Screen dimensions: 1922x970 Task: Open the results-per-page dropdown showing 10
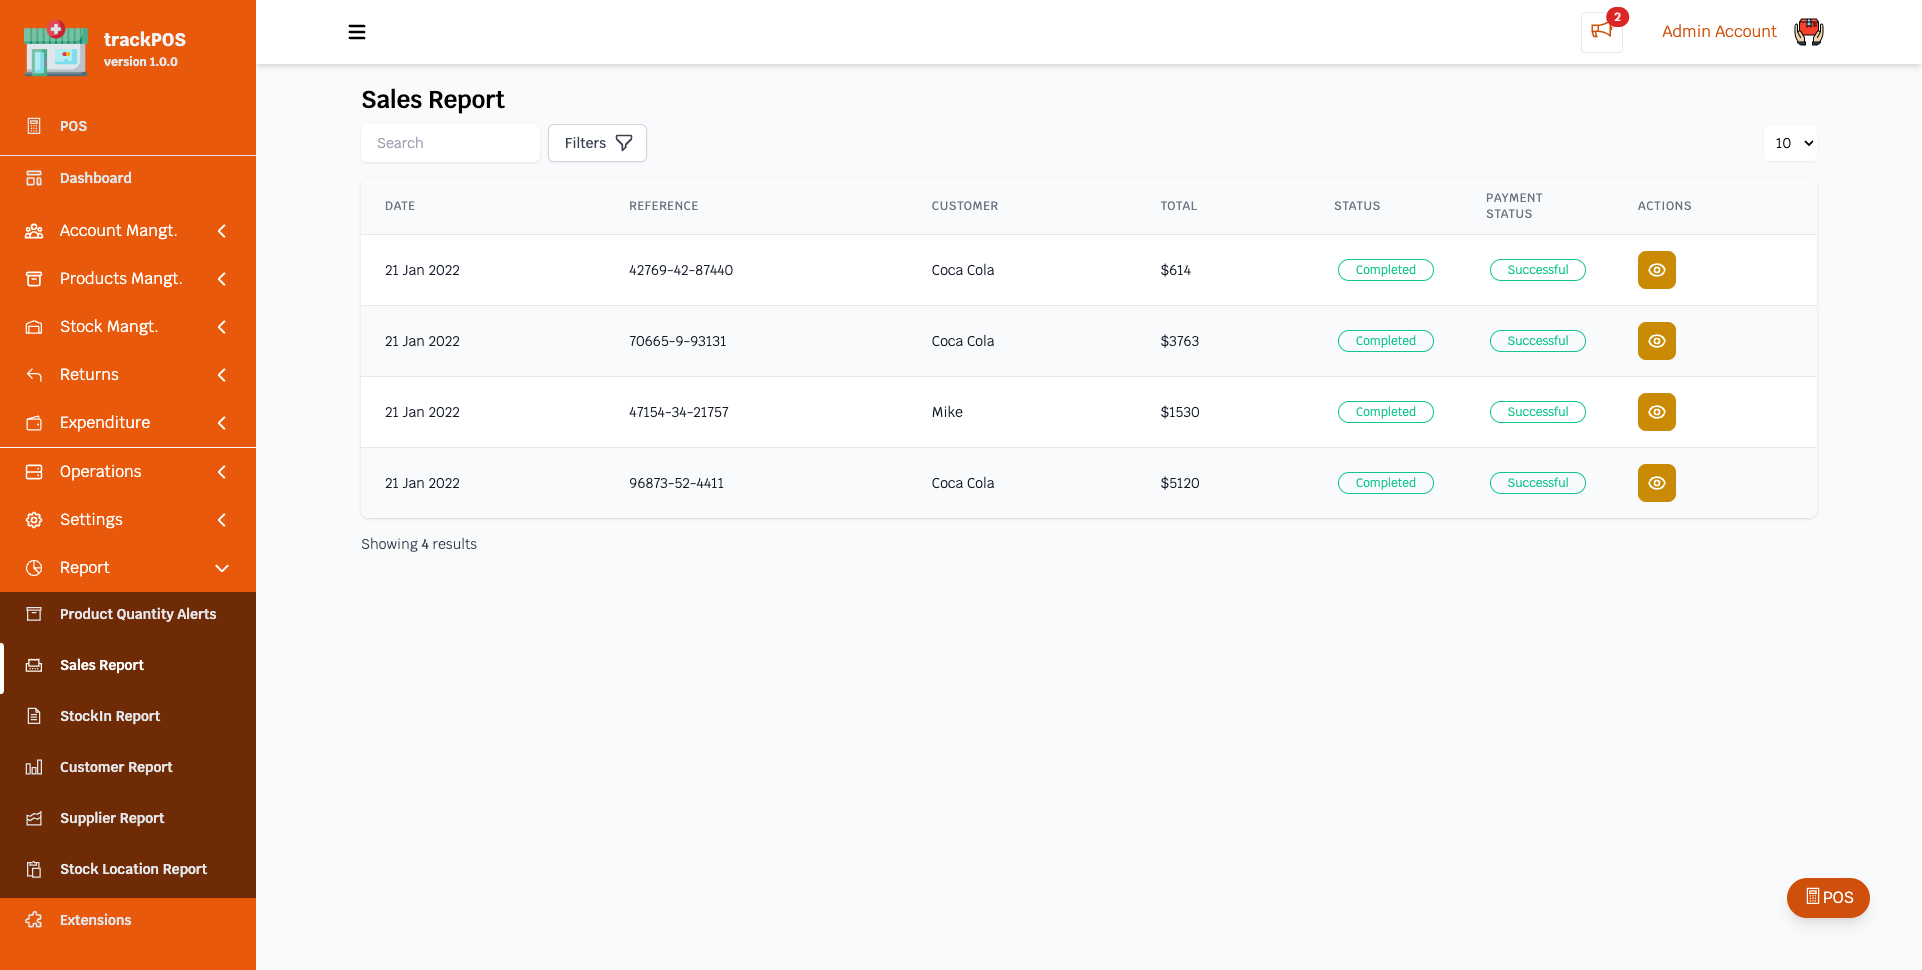1790,143
